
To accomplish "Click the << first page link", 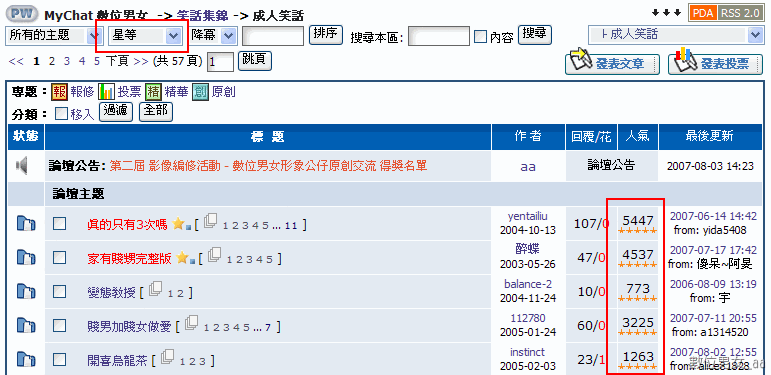I will coord(16,61).
